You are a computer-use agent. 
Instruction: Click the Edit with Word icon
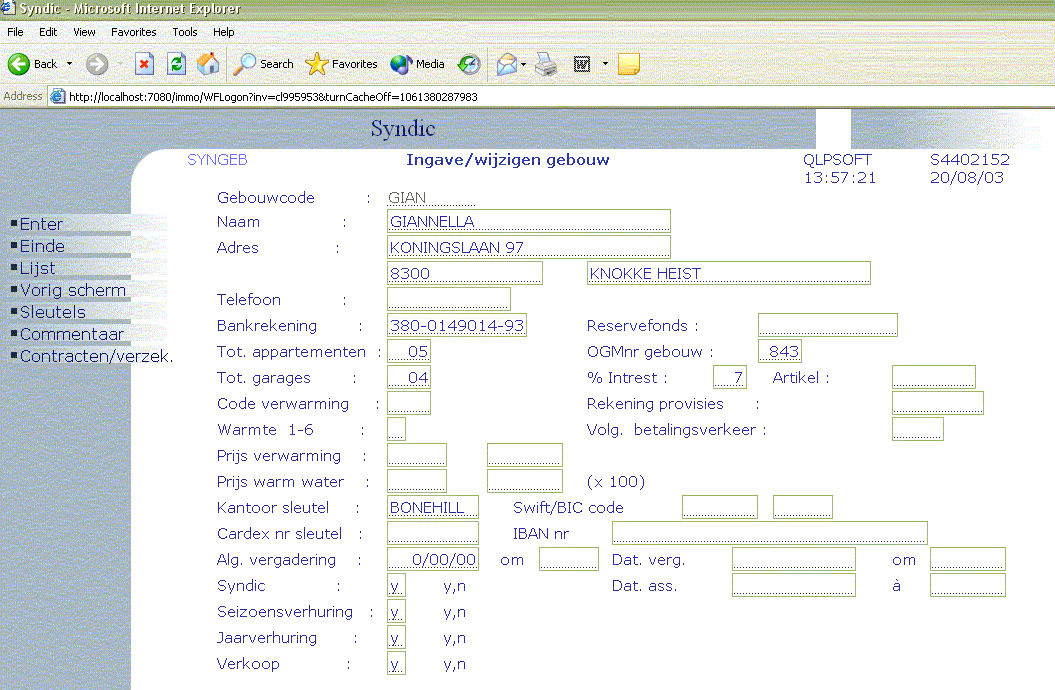(582, 64)
